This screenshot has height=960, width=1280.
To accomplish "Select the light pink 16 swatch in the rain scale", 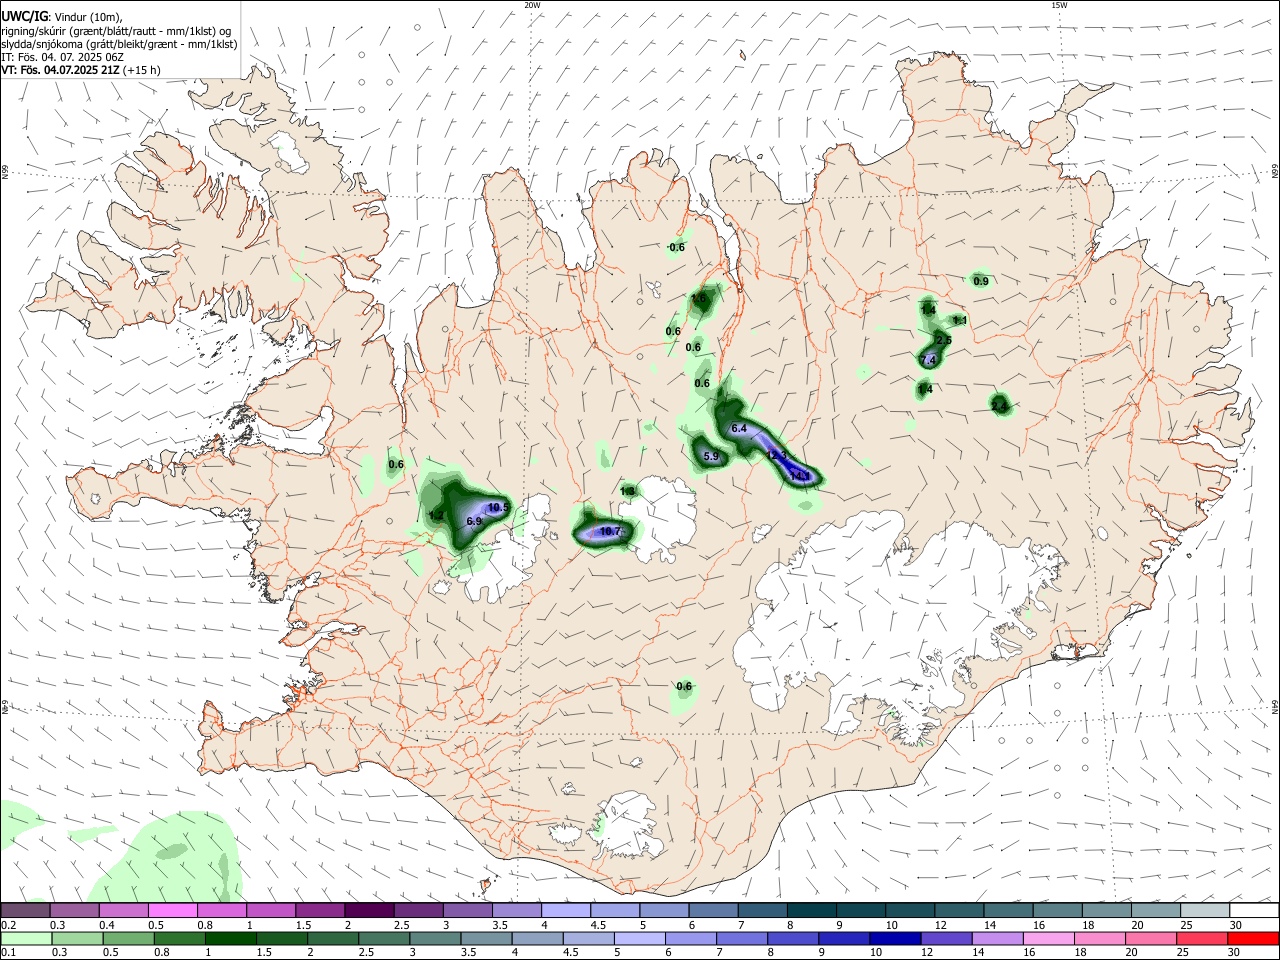I will (x=1048, y=939).
